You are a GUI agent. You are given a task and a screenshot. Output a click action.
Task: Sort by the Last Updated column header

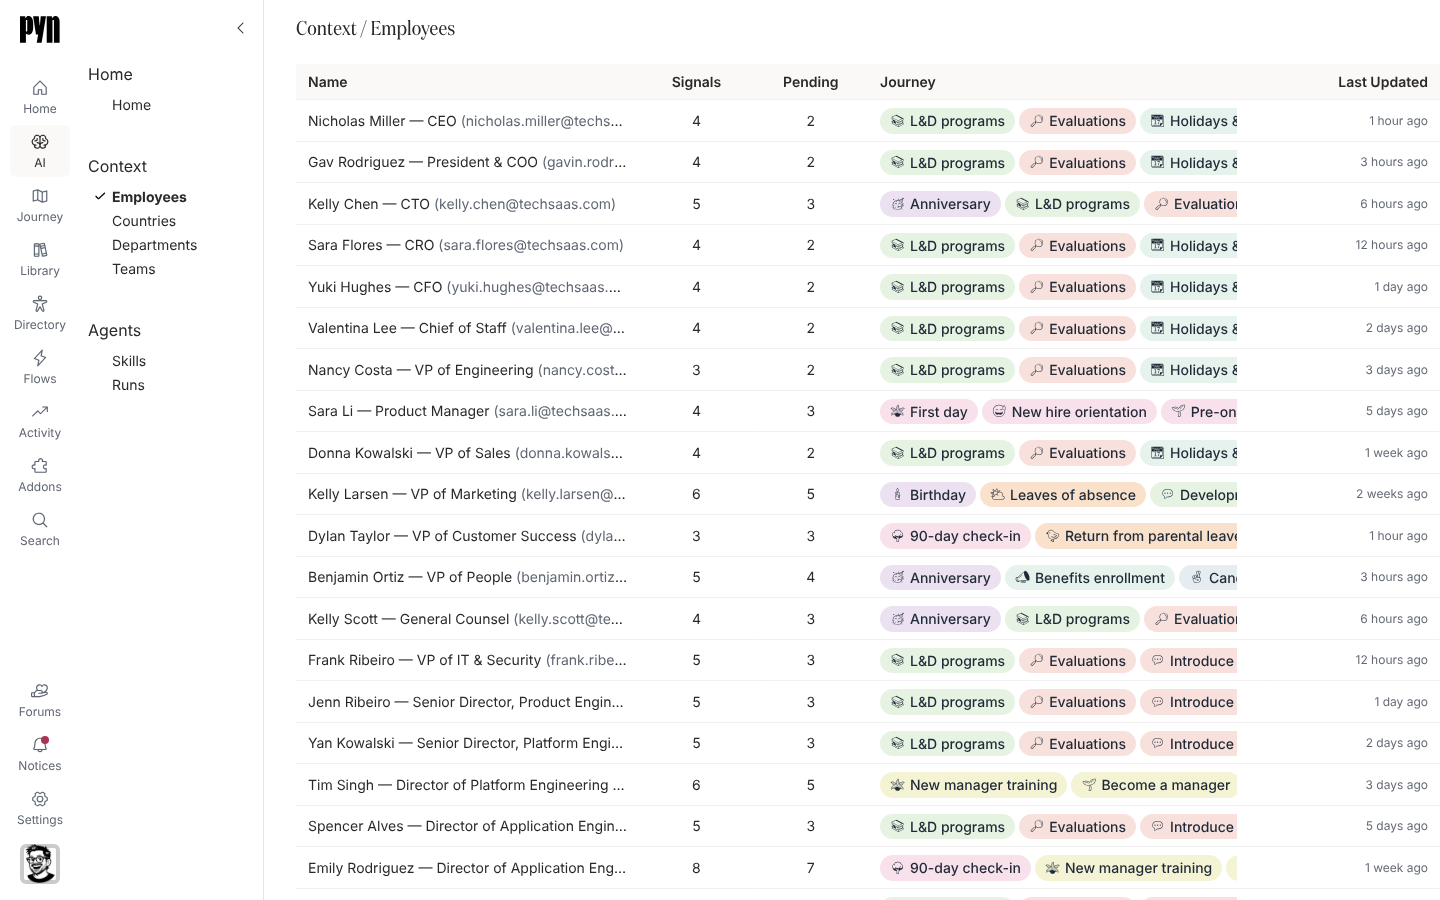[x=1382, y=82]
